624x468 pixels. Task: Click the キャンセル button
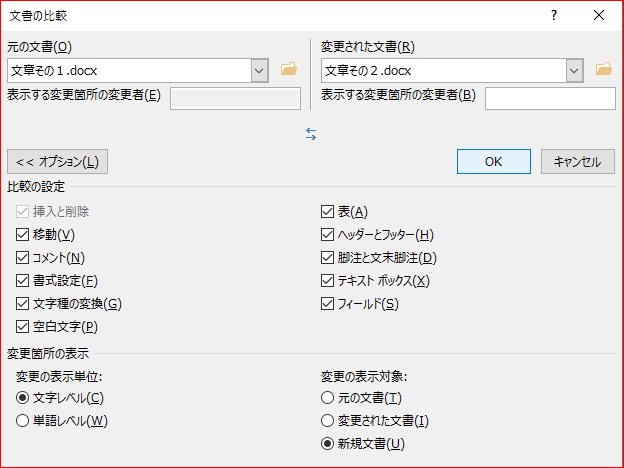[x=577, y=162]
